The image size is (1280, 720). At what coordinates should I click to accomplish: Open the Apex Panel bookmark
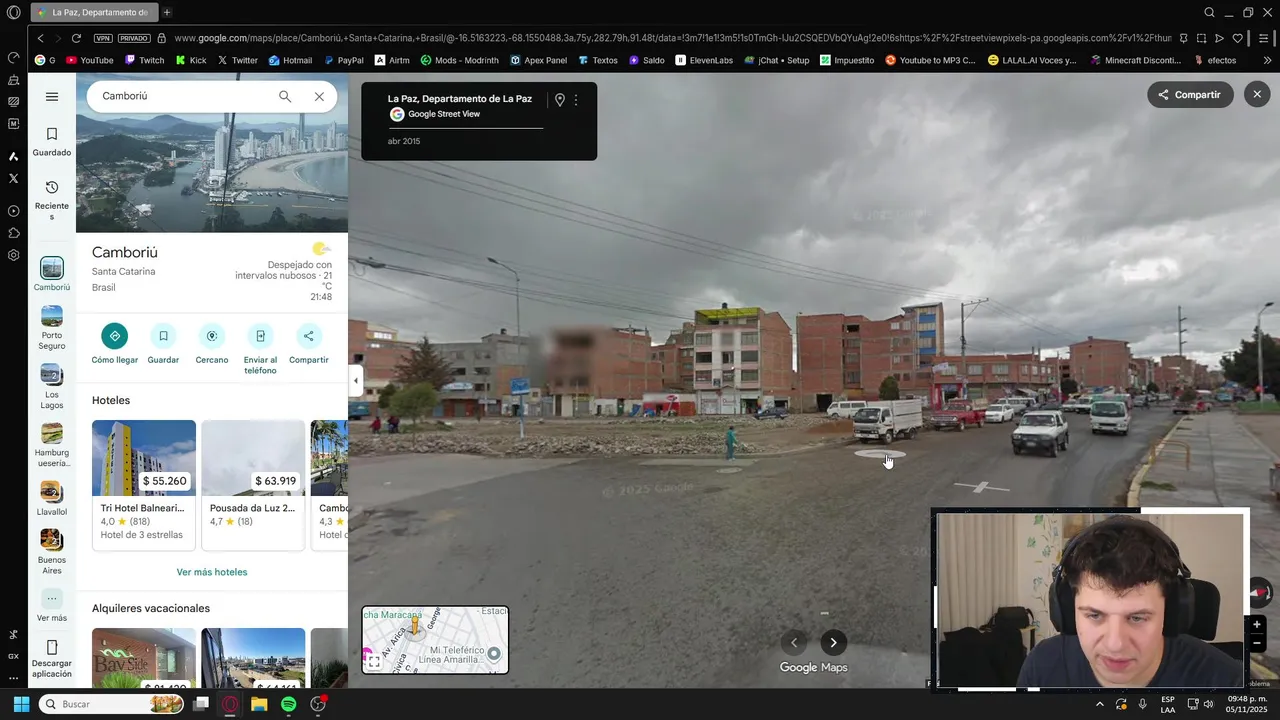tap(538, 60)
